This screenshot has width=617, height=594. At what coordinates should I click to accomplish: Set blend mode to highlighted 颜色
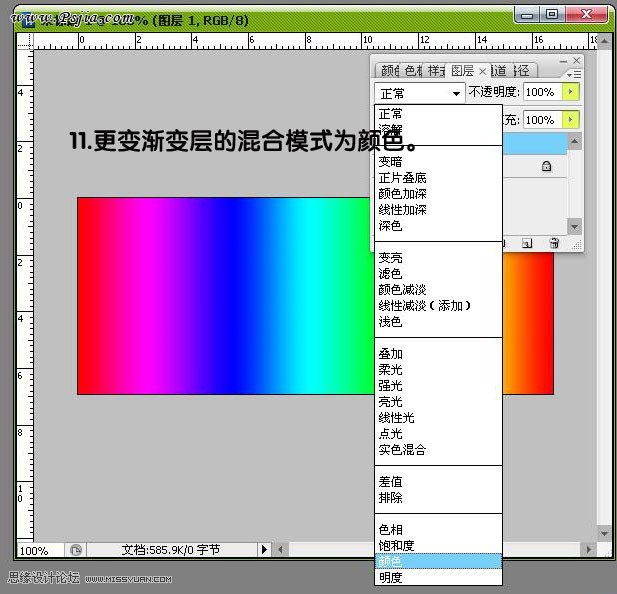[438, 561]
